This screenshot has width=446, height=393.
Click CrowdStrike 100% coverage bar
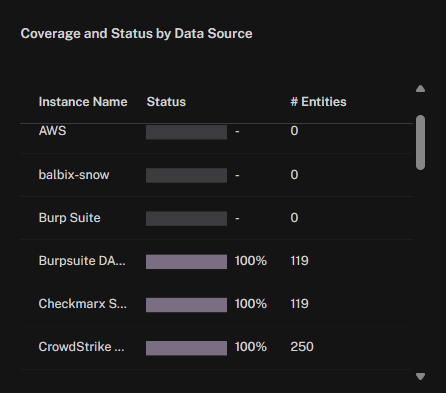(186, 348)
